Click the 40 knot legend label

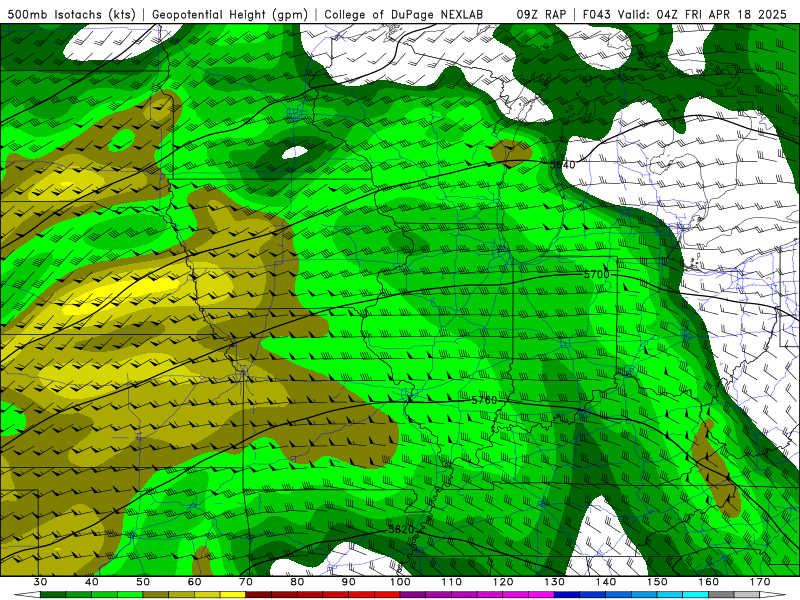(x=92, y=582)
